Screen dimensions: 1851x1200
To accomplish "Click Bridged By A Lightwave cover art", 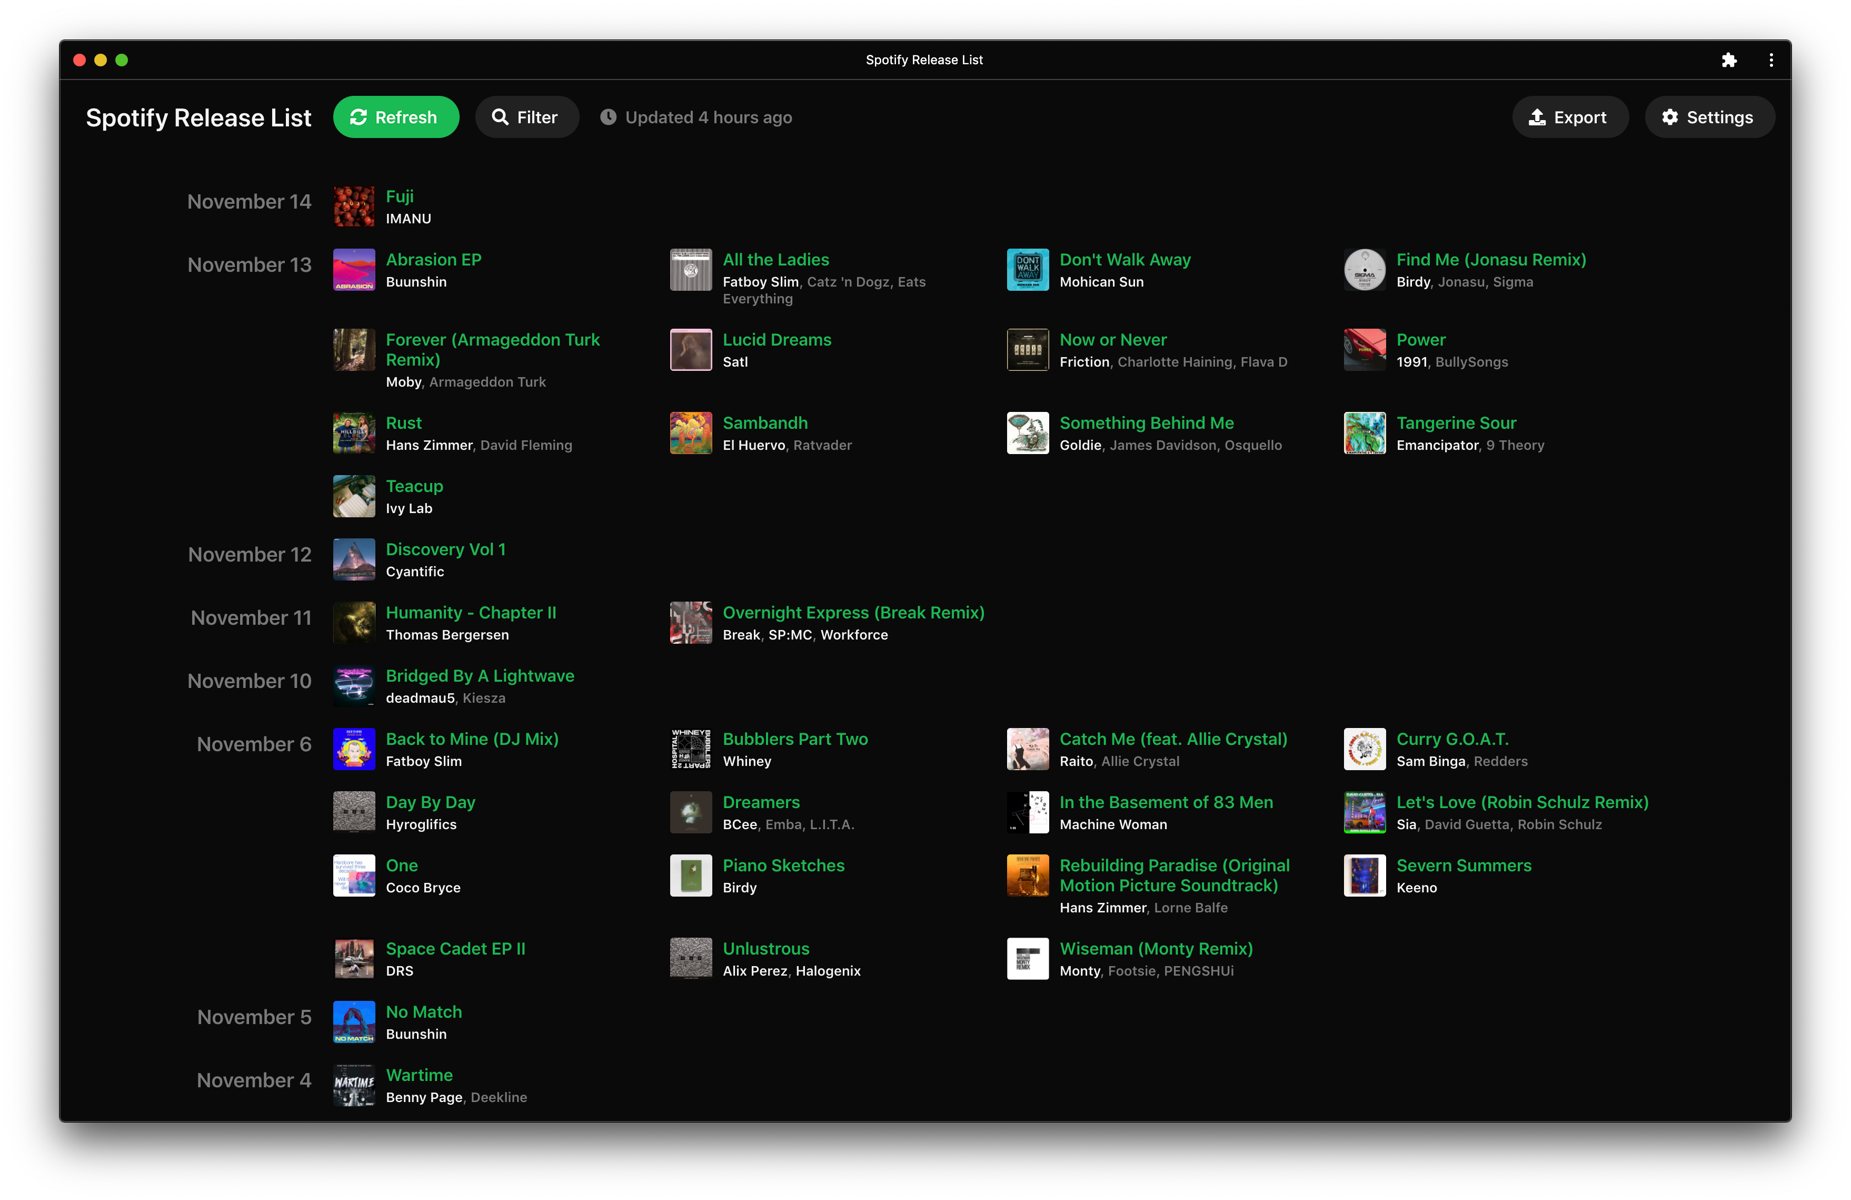I will point(354,686).
